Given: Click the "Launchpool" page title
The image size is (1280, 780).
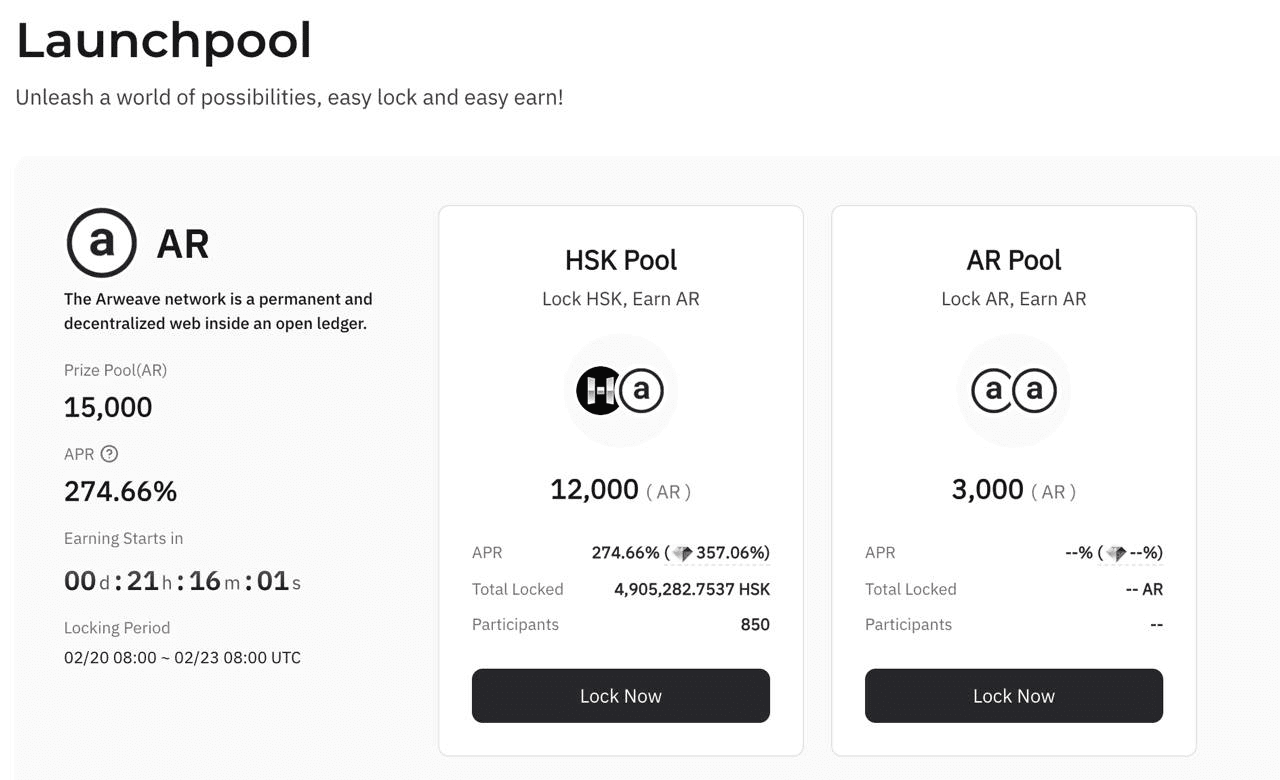Looking at the screenshot, I should [162, 42].
